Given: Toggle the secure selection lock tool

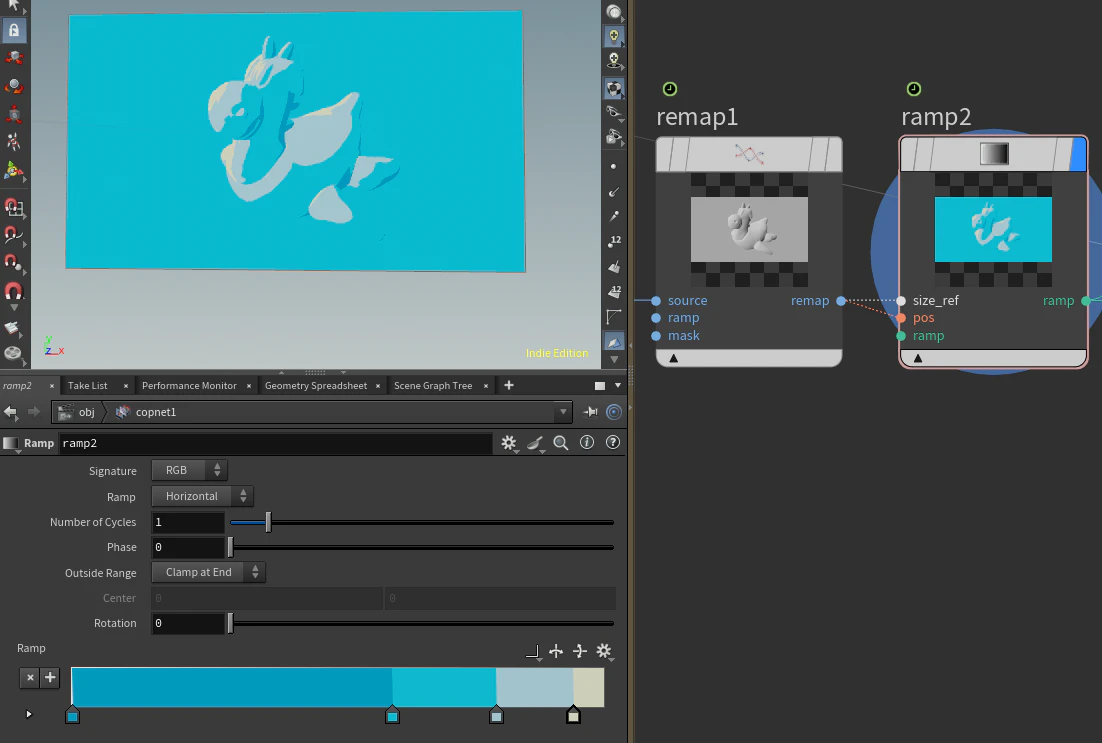Looking at the screenshot, I should click(14, 31).
